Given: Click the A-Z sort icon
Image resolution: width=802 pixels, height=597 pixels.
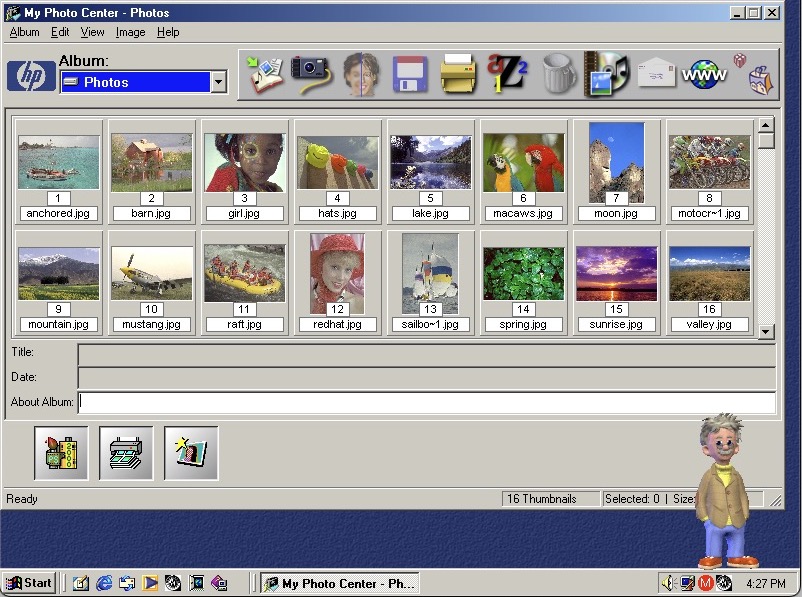Looking at the screenshot, I should 507,73.
